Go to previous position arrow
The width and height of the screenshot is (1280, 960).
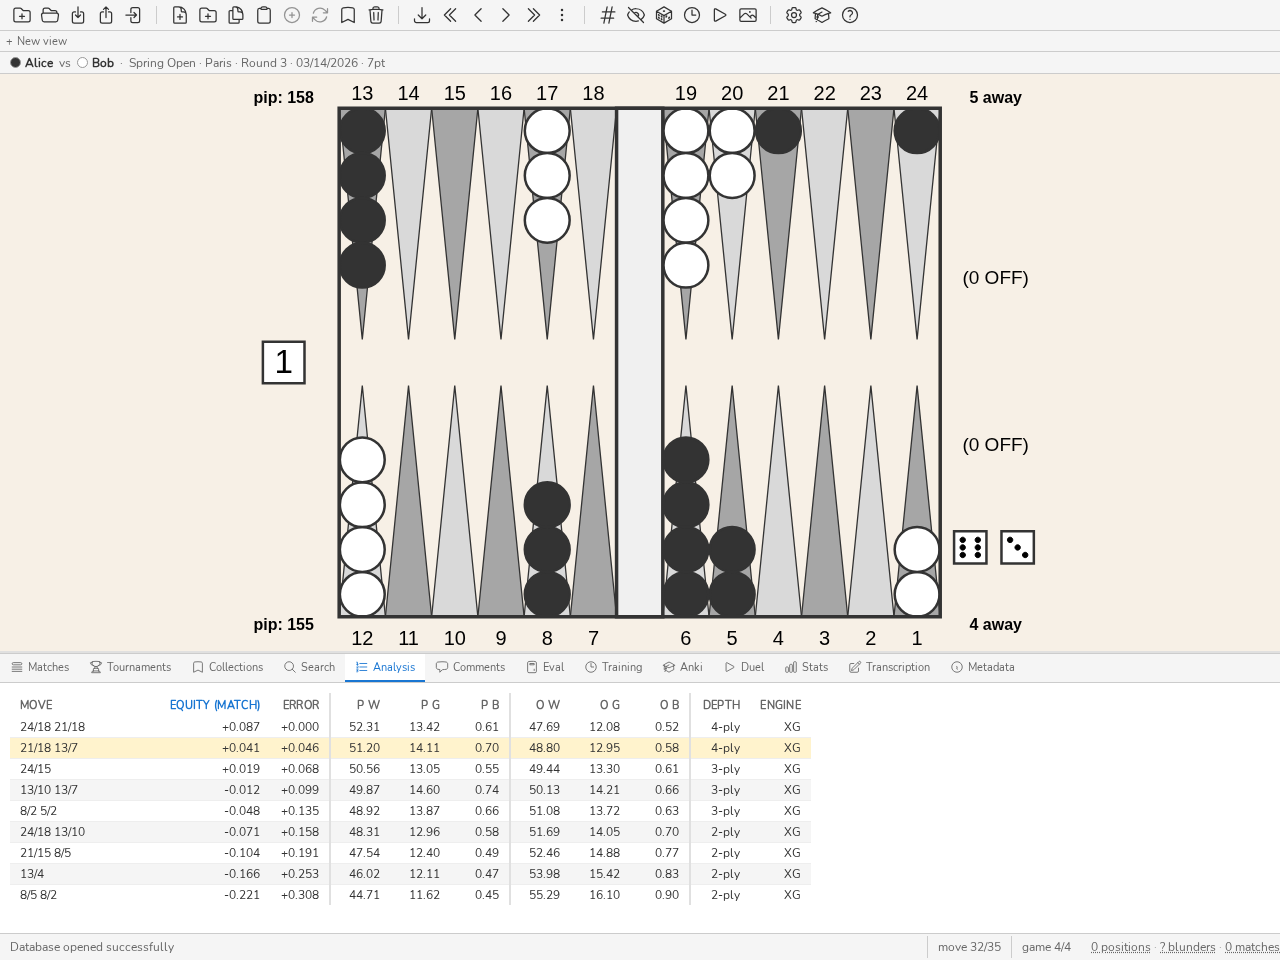(x=478, y=15)
